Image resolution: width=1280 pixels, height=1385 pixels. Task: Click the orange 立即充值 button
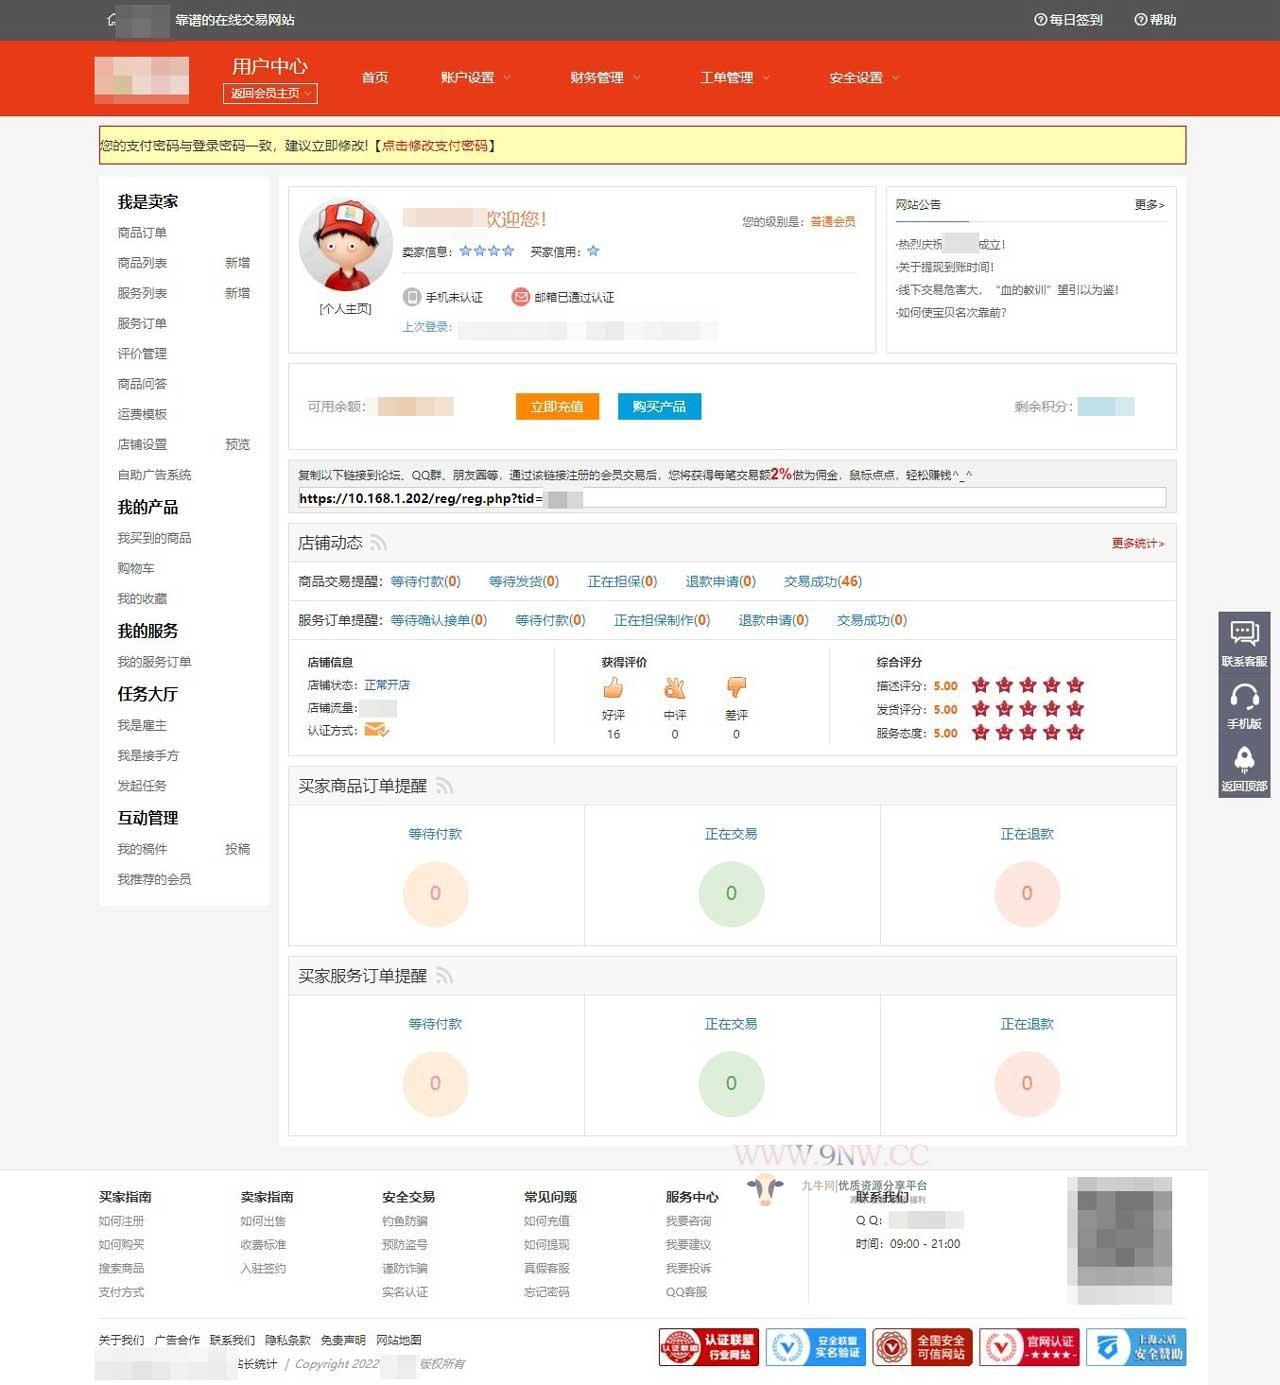click(x=557, y=406)
